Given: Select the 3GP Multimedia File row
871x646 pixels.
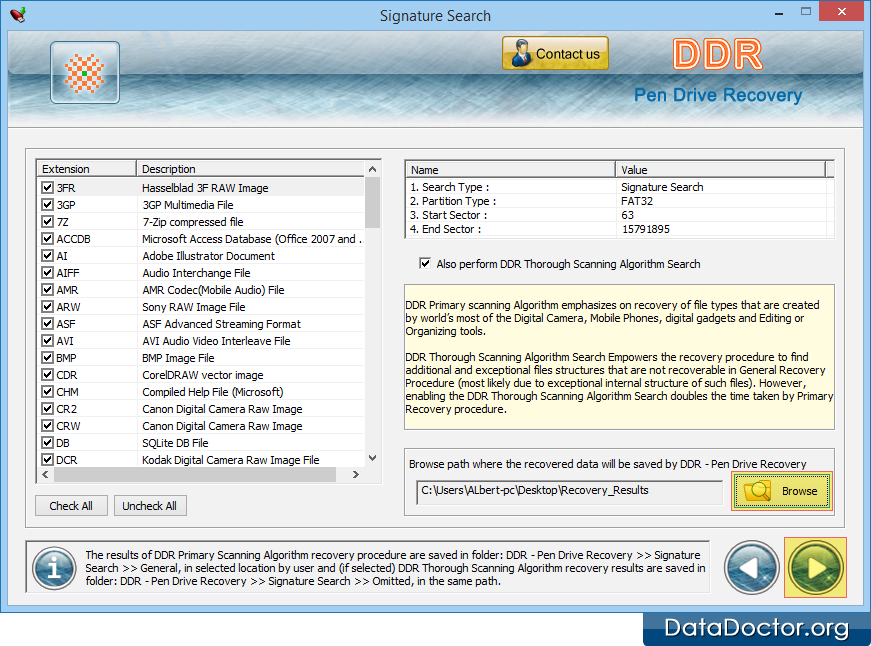Looking at the screenshot, I should click(201, 205).
